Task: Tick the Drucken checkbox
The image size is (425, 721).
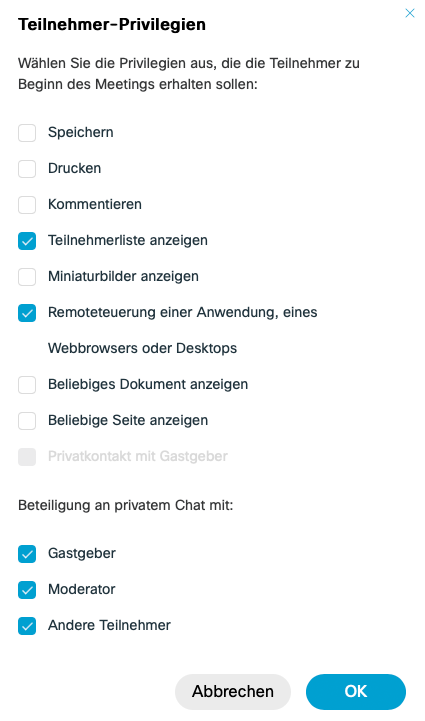Action: click(27, 169)
